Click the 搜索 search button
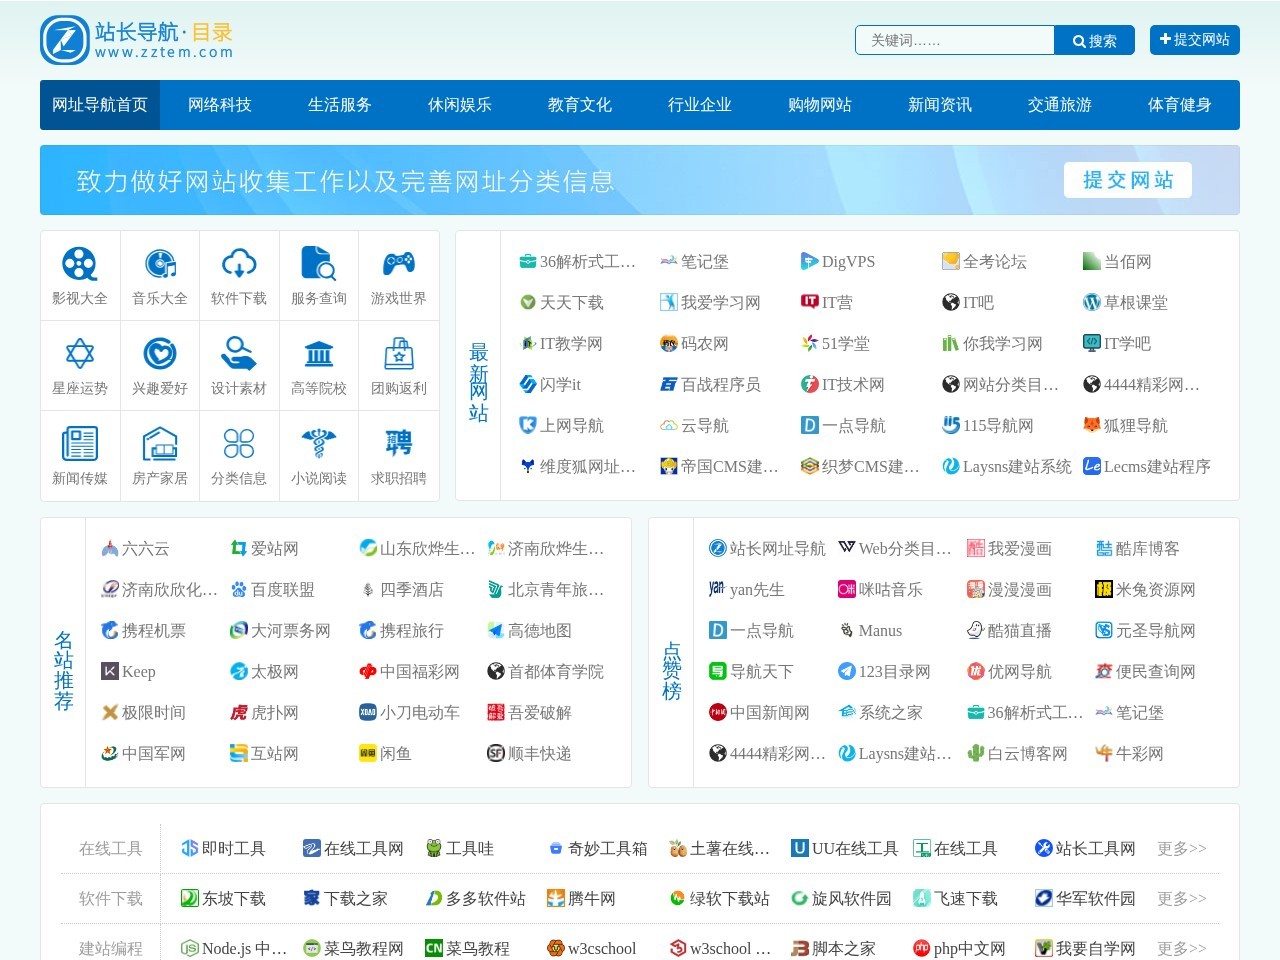 pos(1094,40)
